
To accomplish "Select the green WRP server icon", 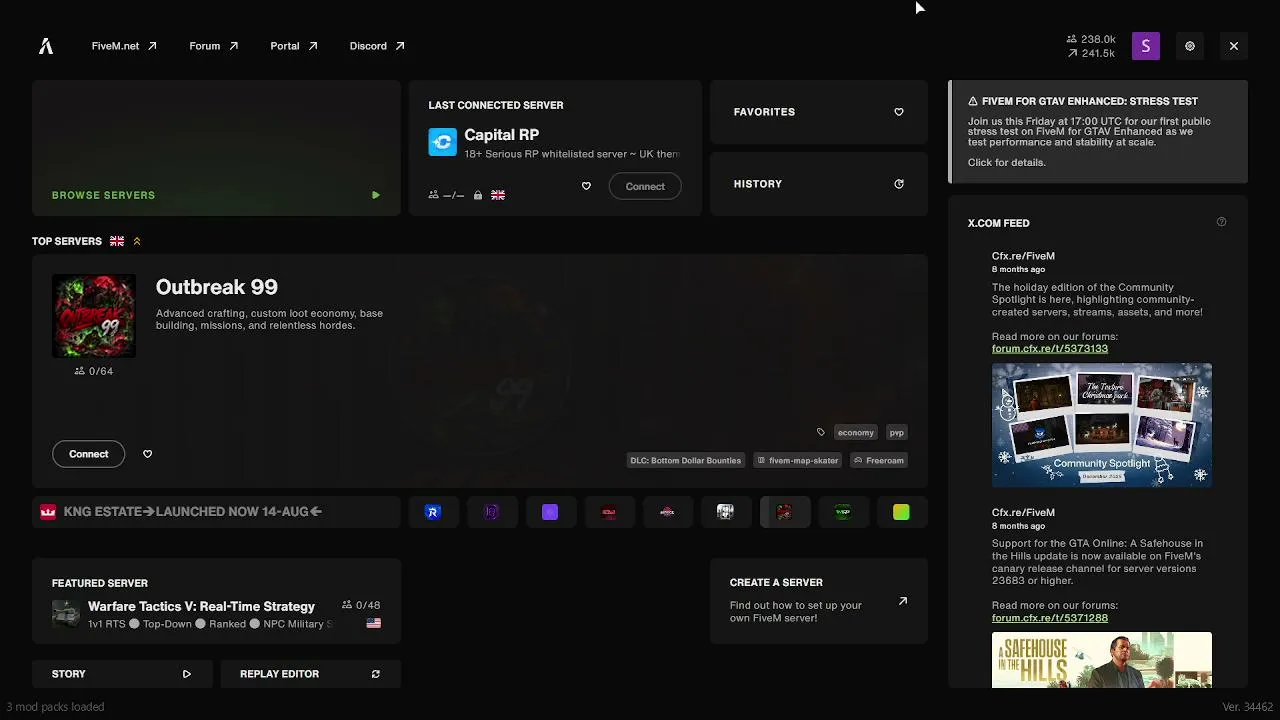I will (x=843, y=512).
